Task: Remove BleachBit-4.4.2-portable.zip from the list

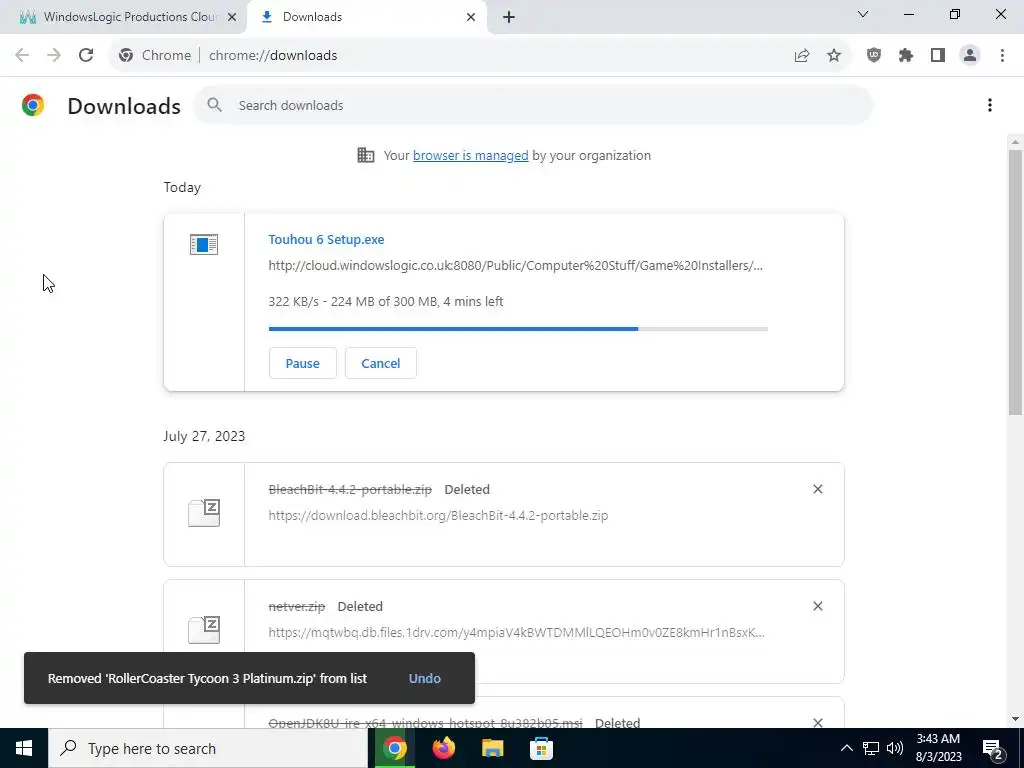Action: (x=818, y=489)
